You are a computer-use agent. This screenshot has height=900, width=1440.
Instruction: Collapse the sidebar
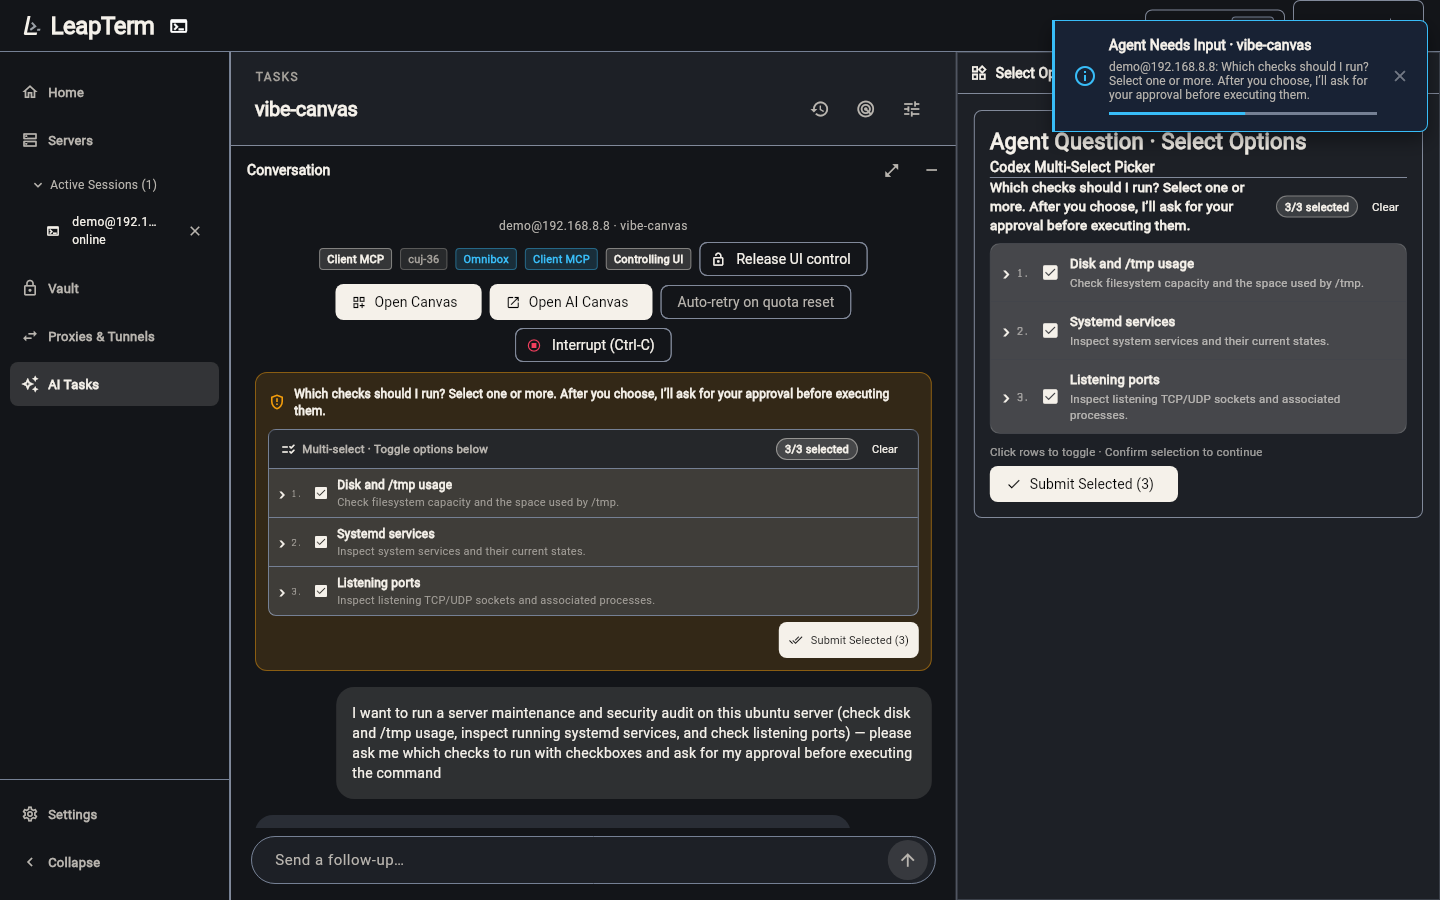[x=114, y=863]
